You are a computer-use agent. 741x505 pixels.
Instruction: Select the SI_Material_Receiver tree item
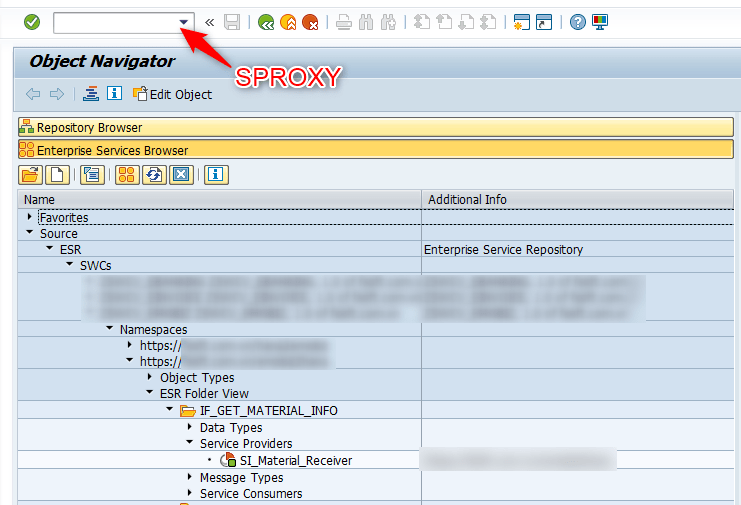click(295, 460)
